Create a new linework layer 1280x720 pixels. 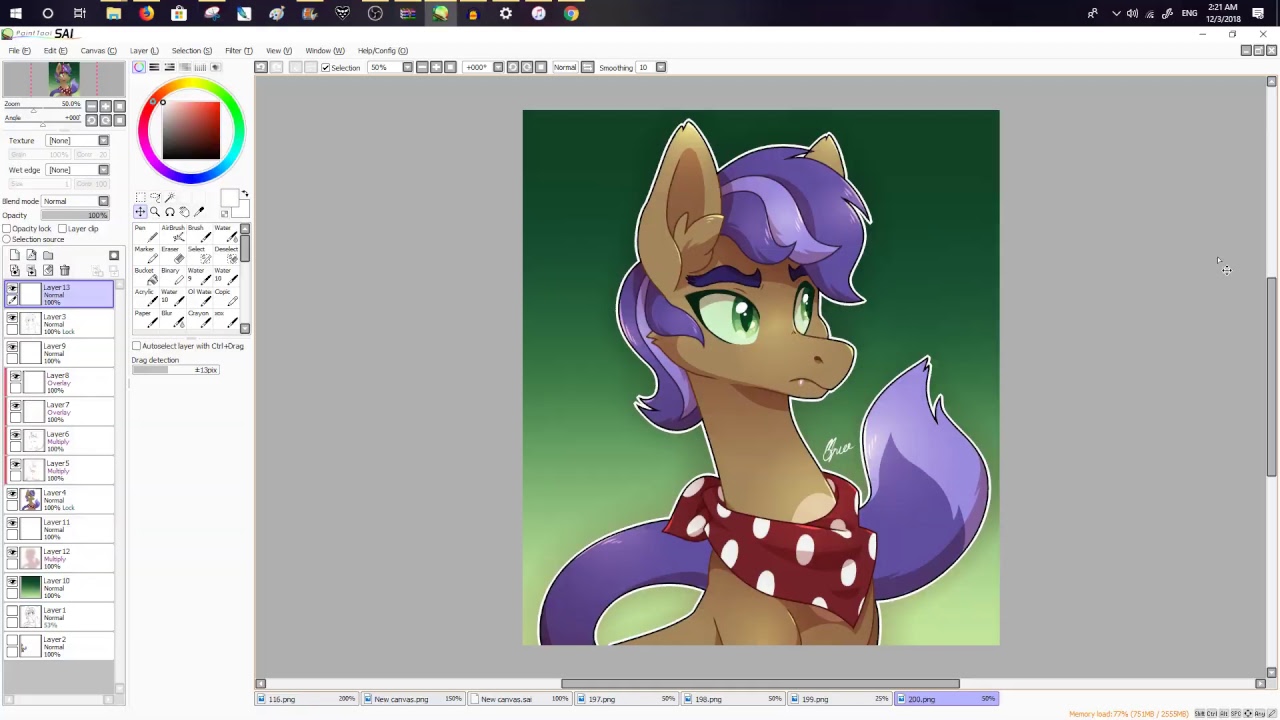(x=31, y=255)
